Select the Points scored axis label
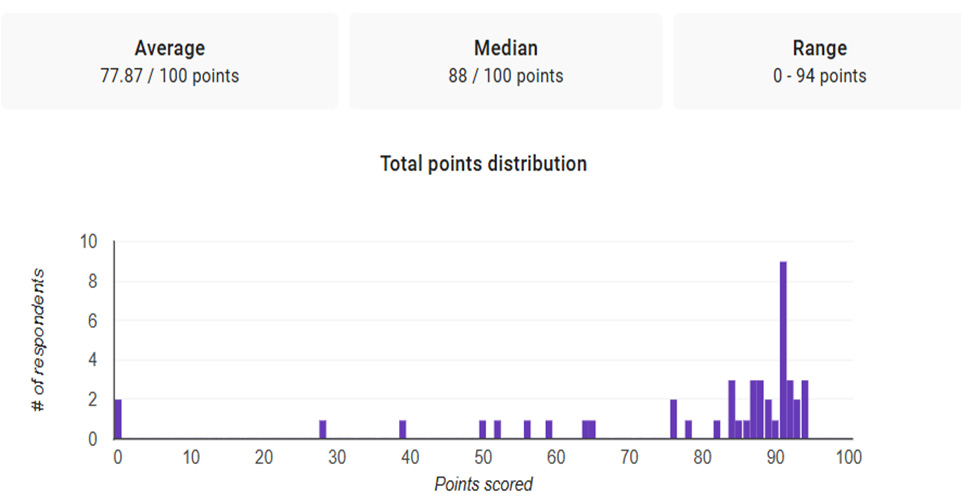Image resolution: width=961 pixels, height=501 pixels. pyautogui.click(x=483, y=484)
